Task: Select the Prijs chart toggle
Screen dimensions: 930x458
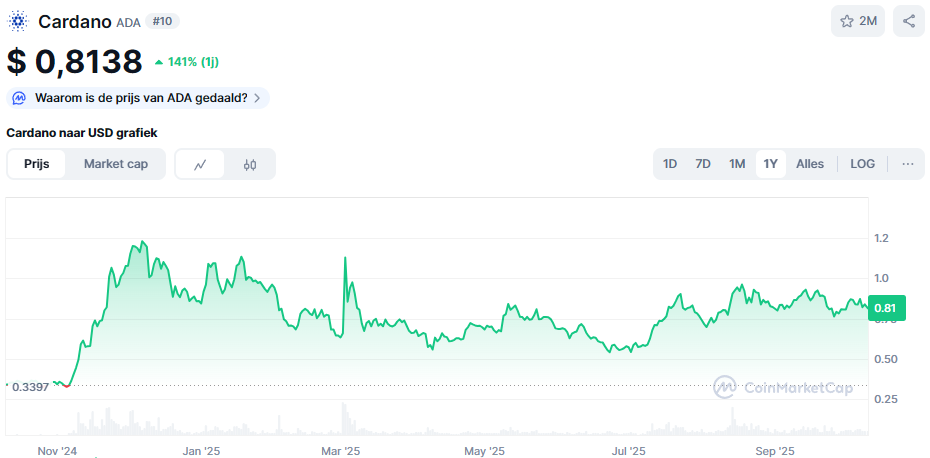Action: tap(37, 164)
